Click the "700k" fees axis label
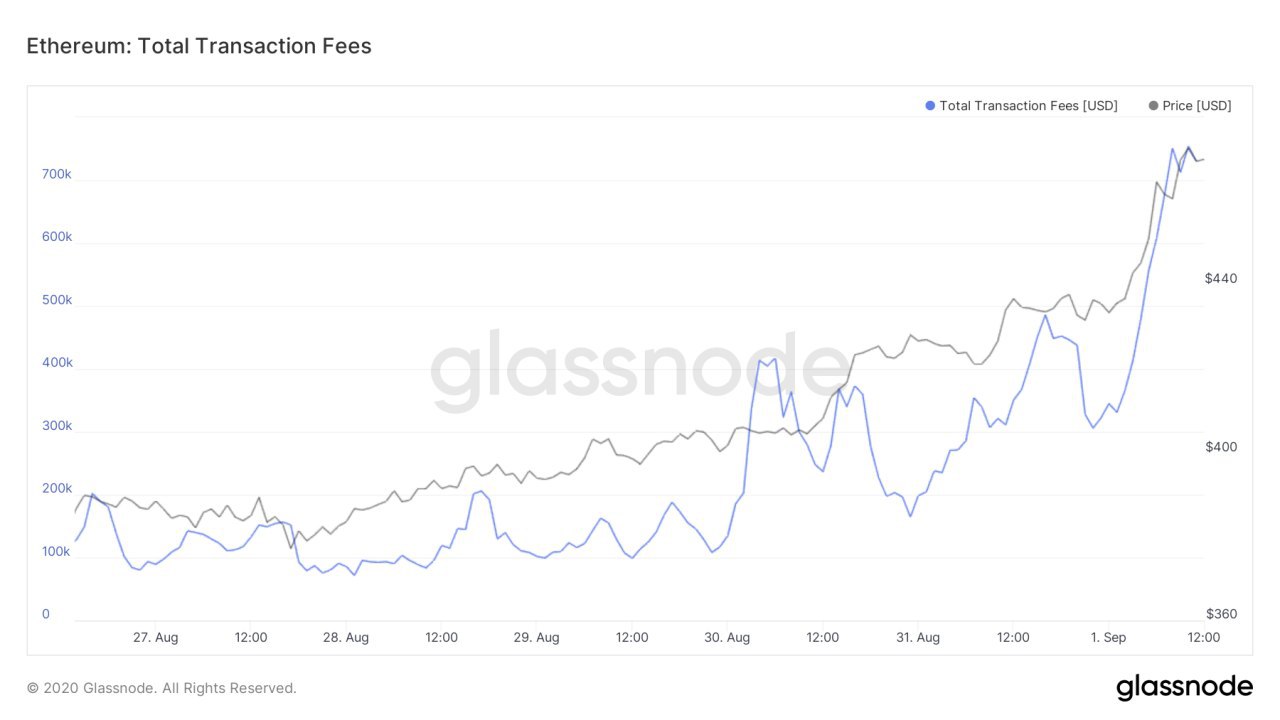Image resolution: width=1280 pixels, height=720 pixels. pyautogui.click(x=57, y=174)
